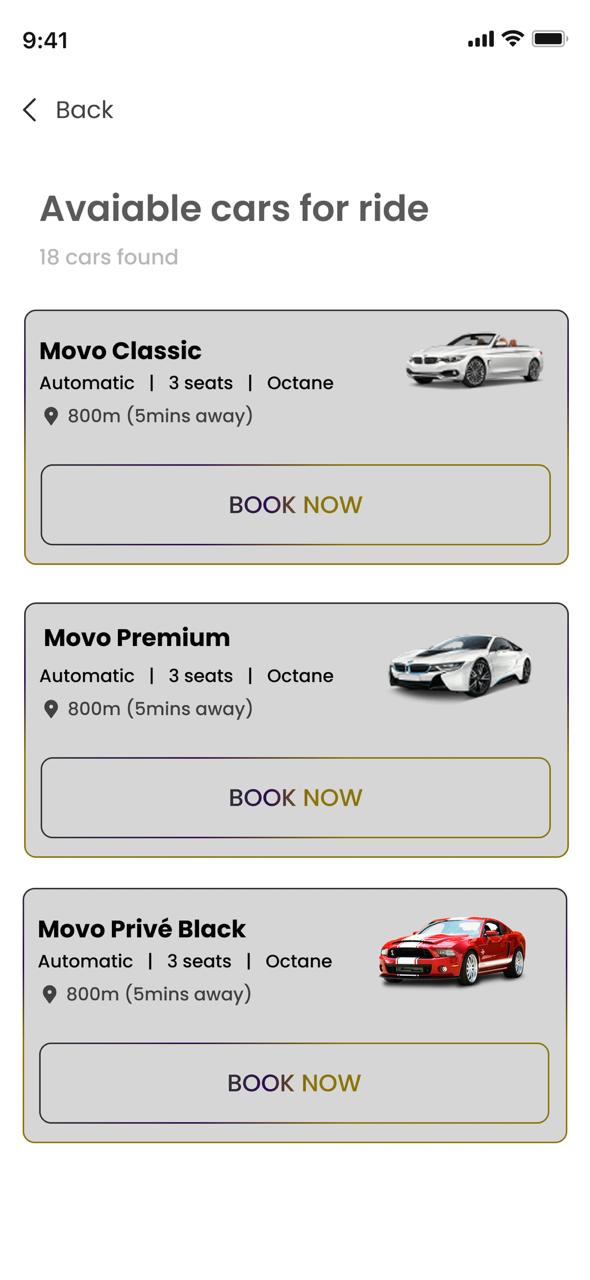Tap the 18 cars found text

(x=107, y=257)
